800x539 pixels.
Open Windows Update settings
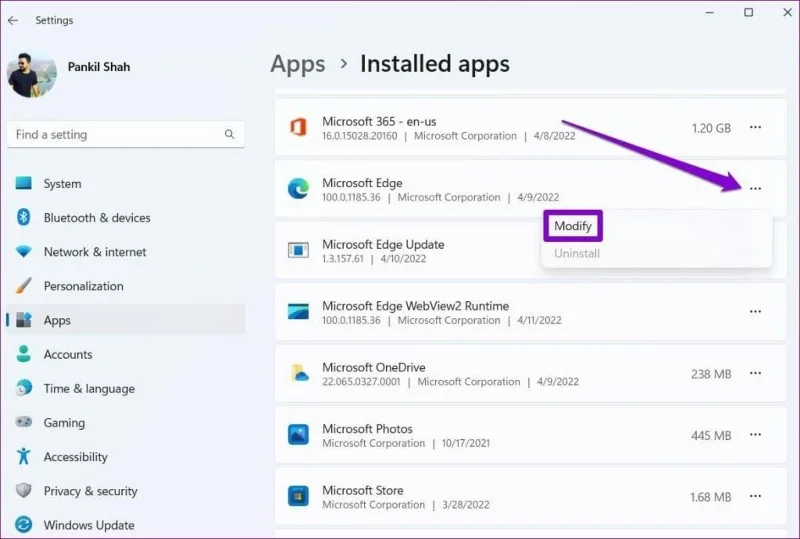126,525
